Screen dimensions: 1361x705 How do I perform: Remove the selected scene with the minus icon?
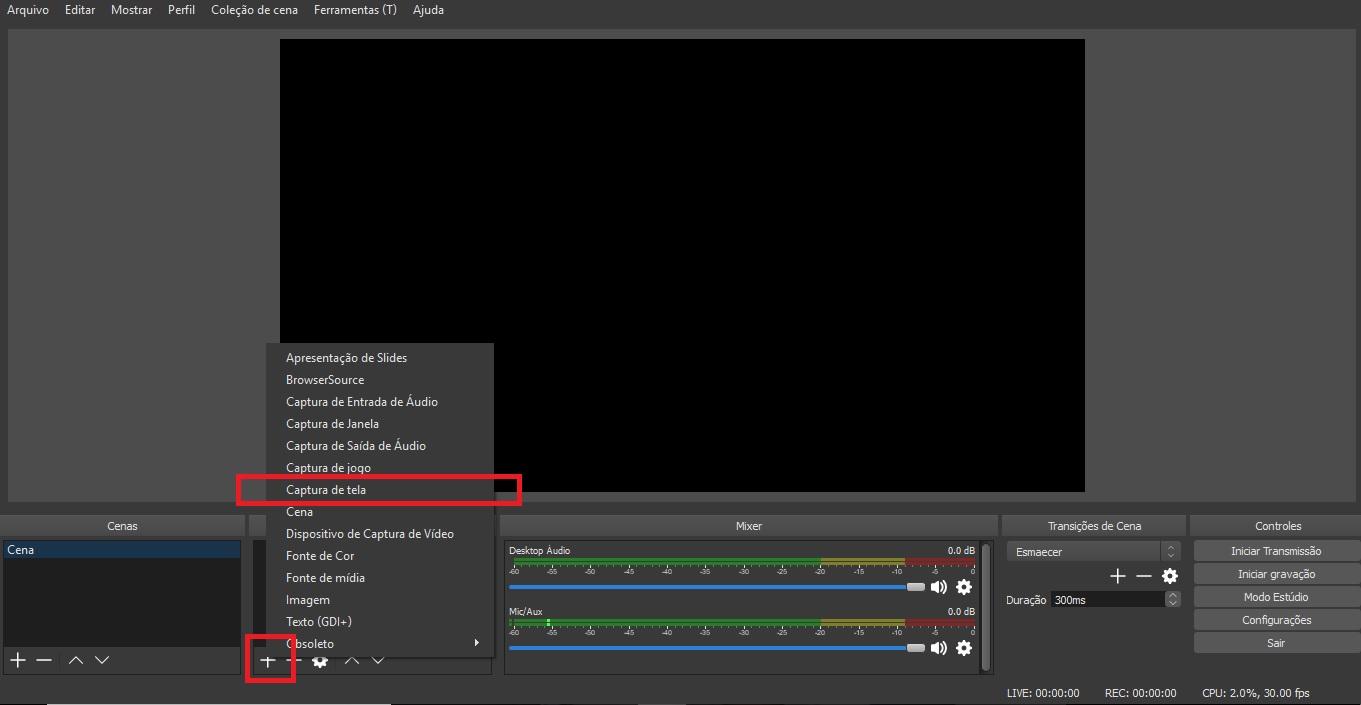[x=44, y=660]
